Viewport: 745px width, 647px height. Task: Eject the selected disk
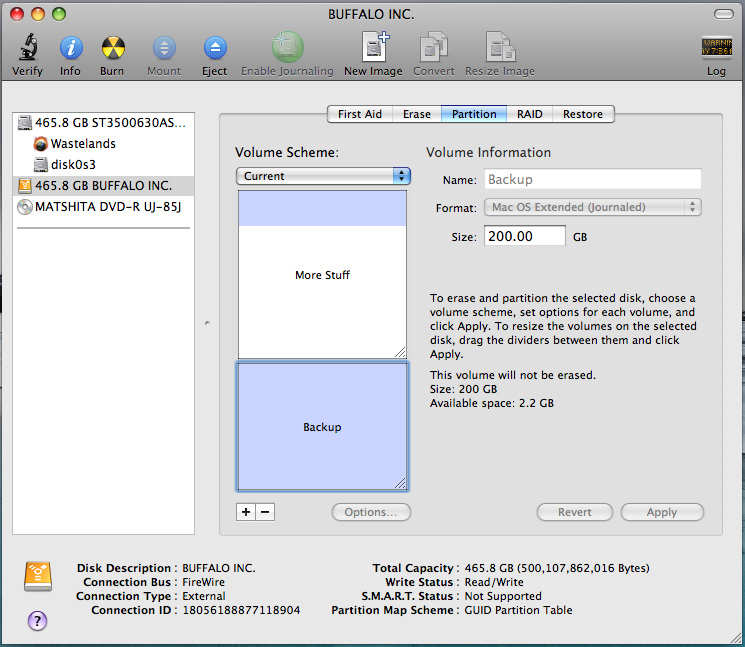pos(214,48)
